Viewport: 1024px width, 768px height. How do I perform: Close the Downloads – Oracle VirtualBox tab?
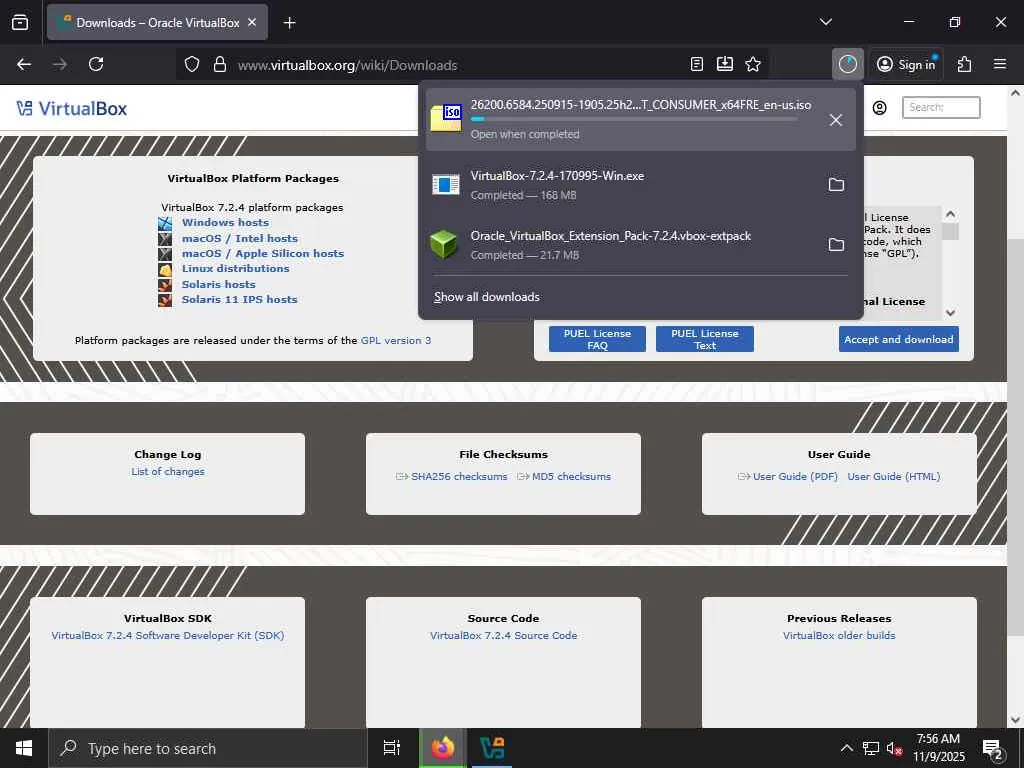click(x=252, y=23)
